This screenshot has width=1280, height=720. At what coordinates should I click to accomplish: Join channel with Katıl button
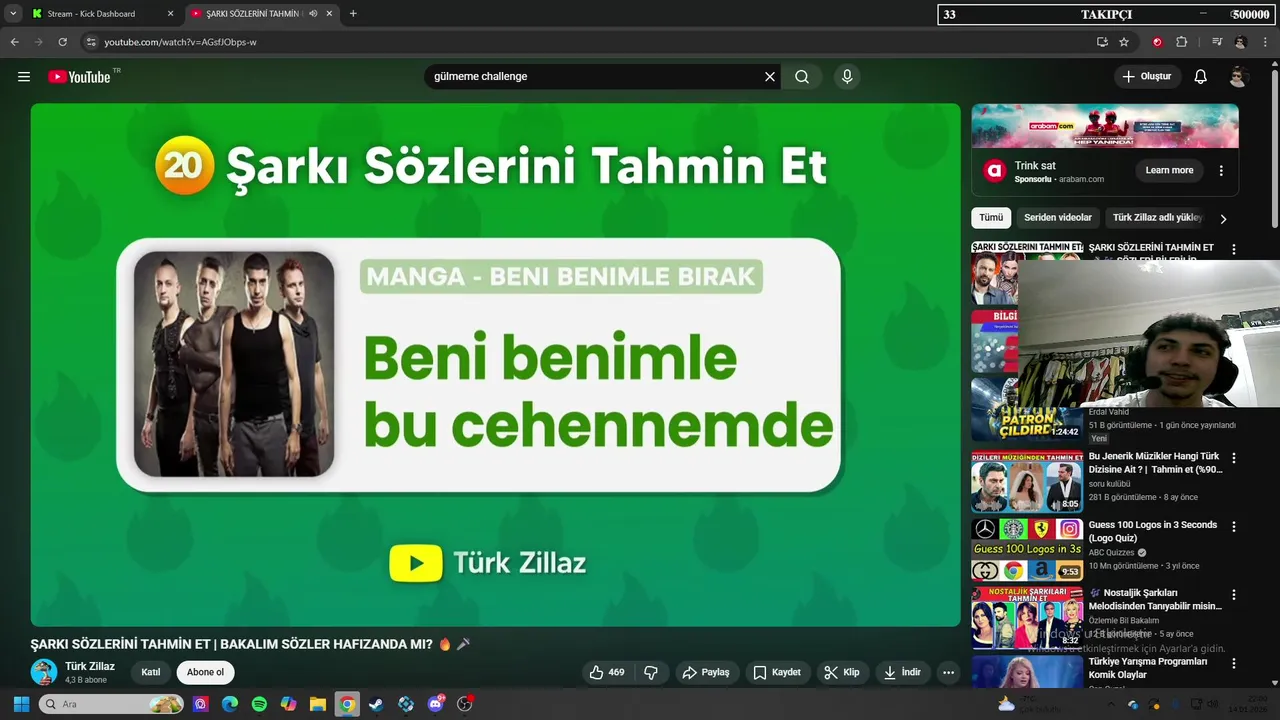151,673
